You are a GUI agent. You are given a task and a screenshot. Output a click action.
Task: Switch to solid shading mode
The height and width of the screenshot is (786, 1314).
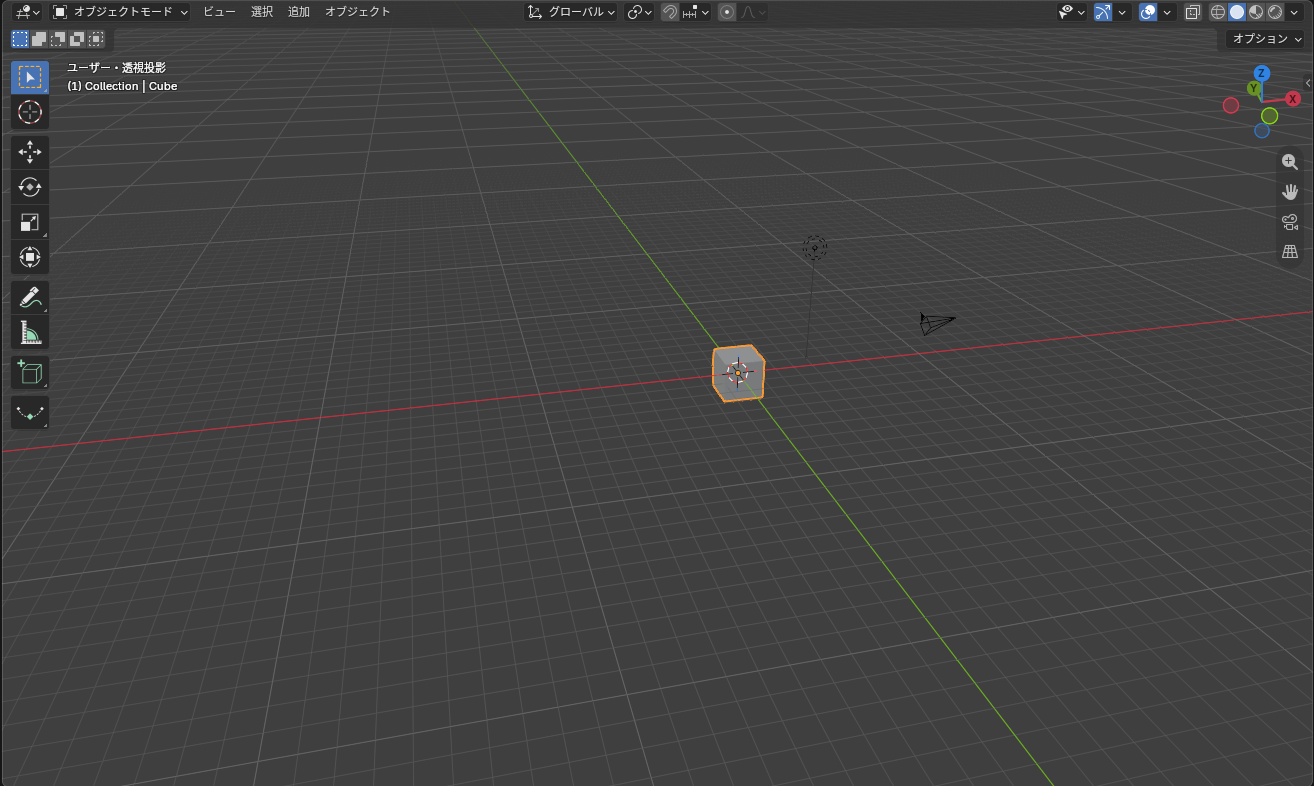click(x=1237, y=12)
